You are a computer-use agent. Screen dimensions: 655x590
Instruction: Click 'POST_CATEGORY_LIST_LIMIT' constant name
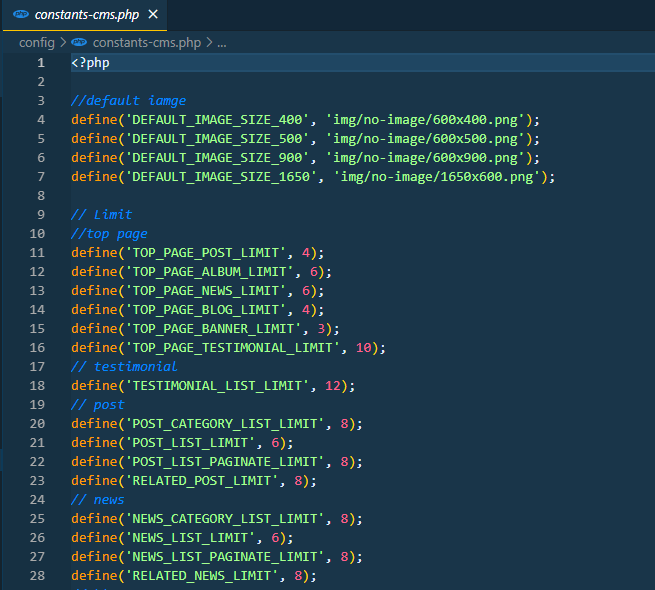(x=225, y=424)
